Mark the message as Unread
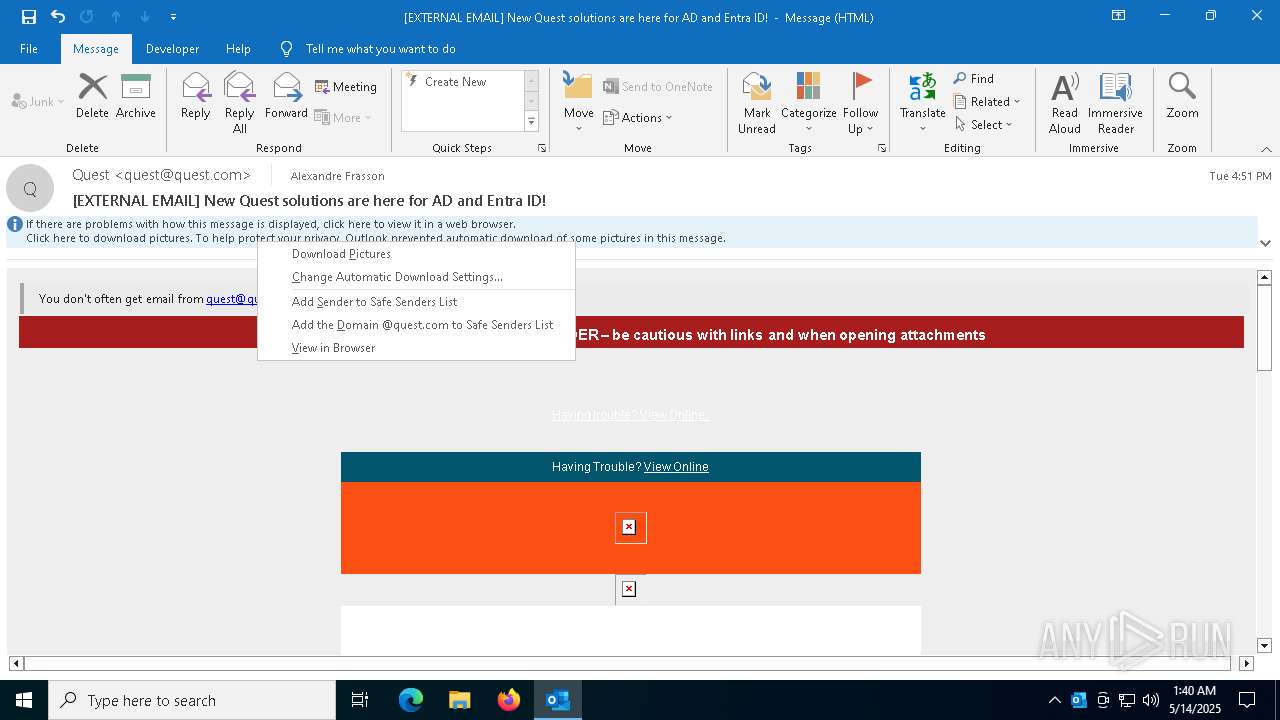 pyautogui.click(x=757, y=102)
